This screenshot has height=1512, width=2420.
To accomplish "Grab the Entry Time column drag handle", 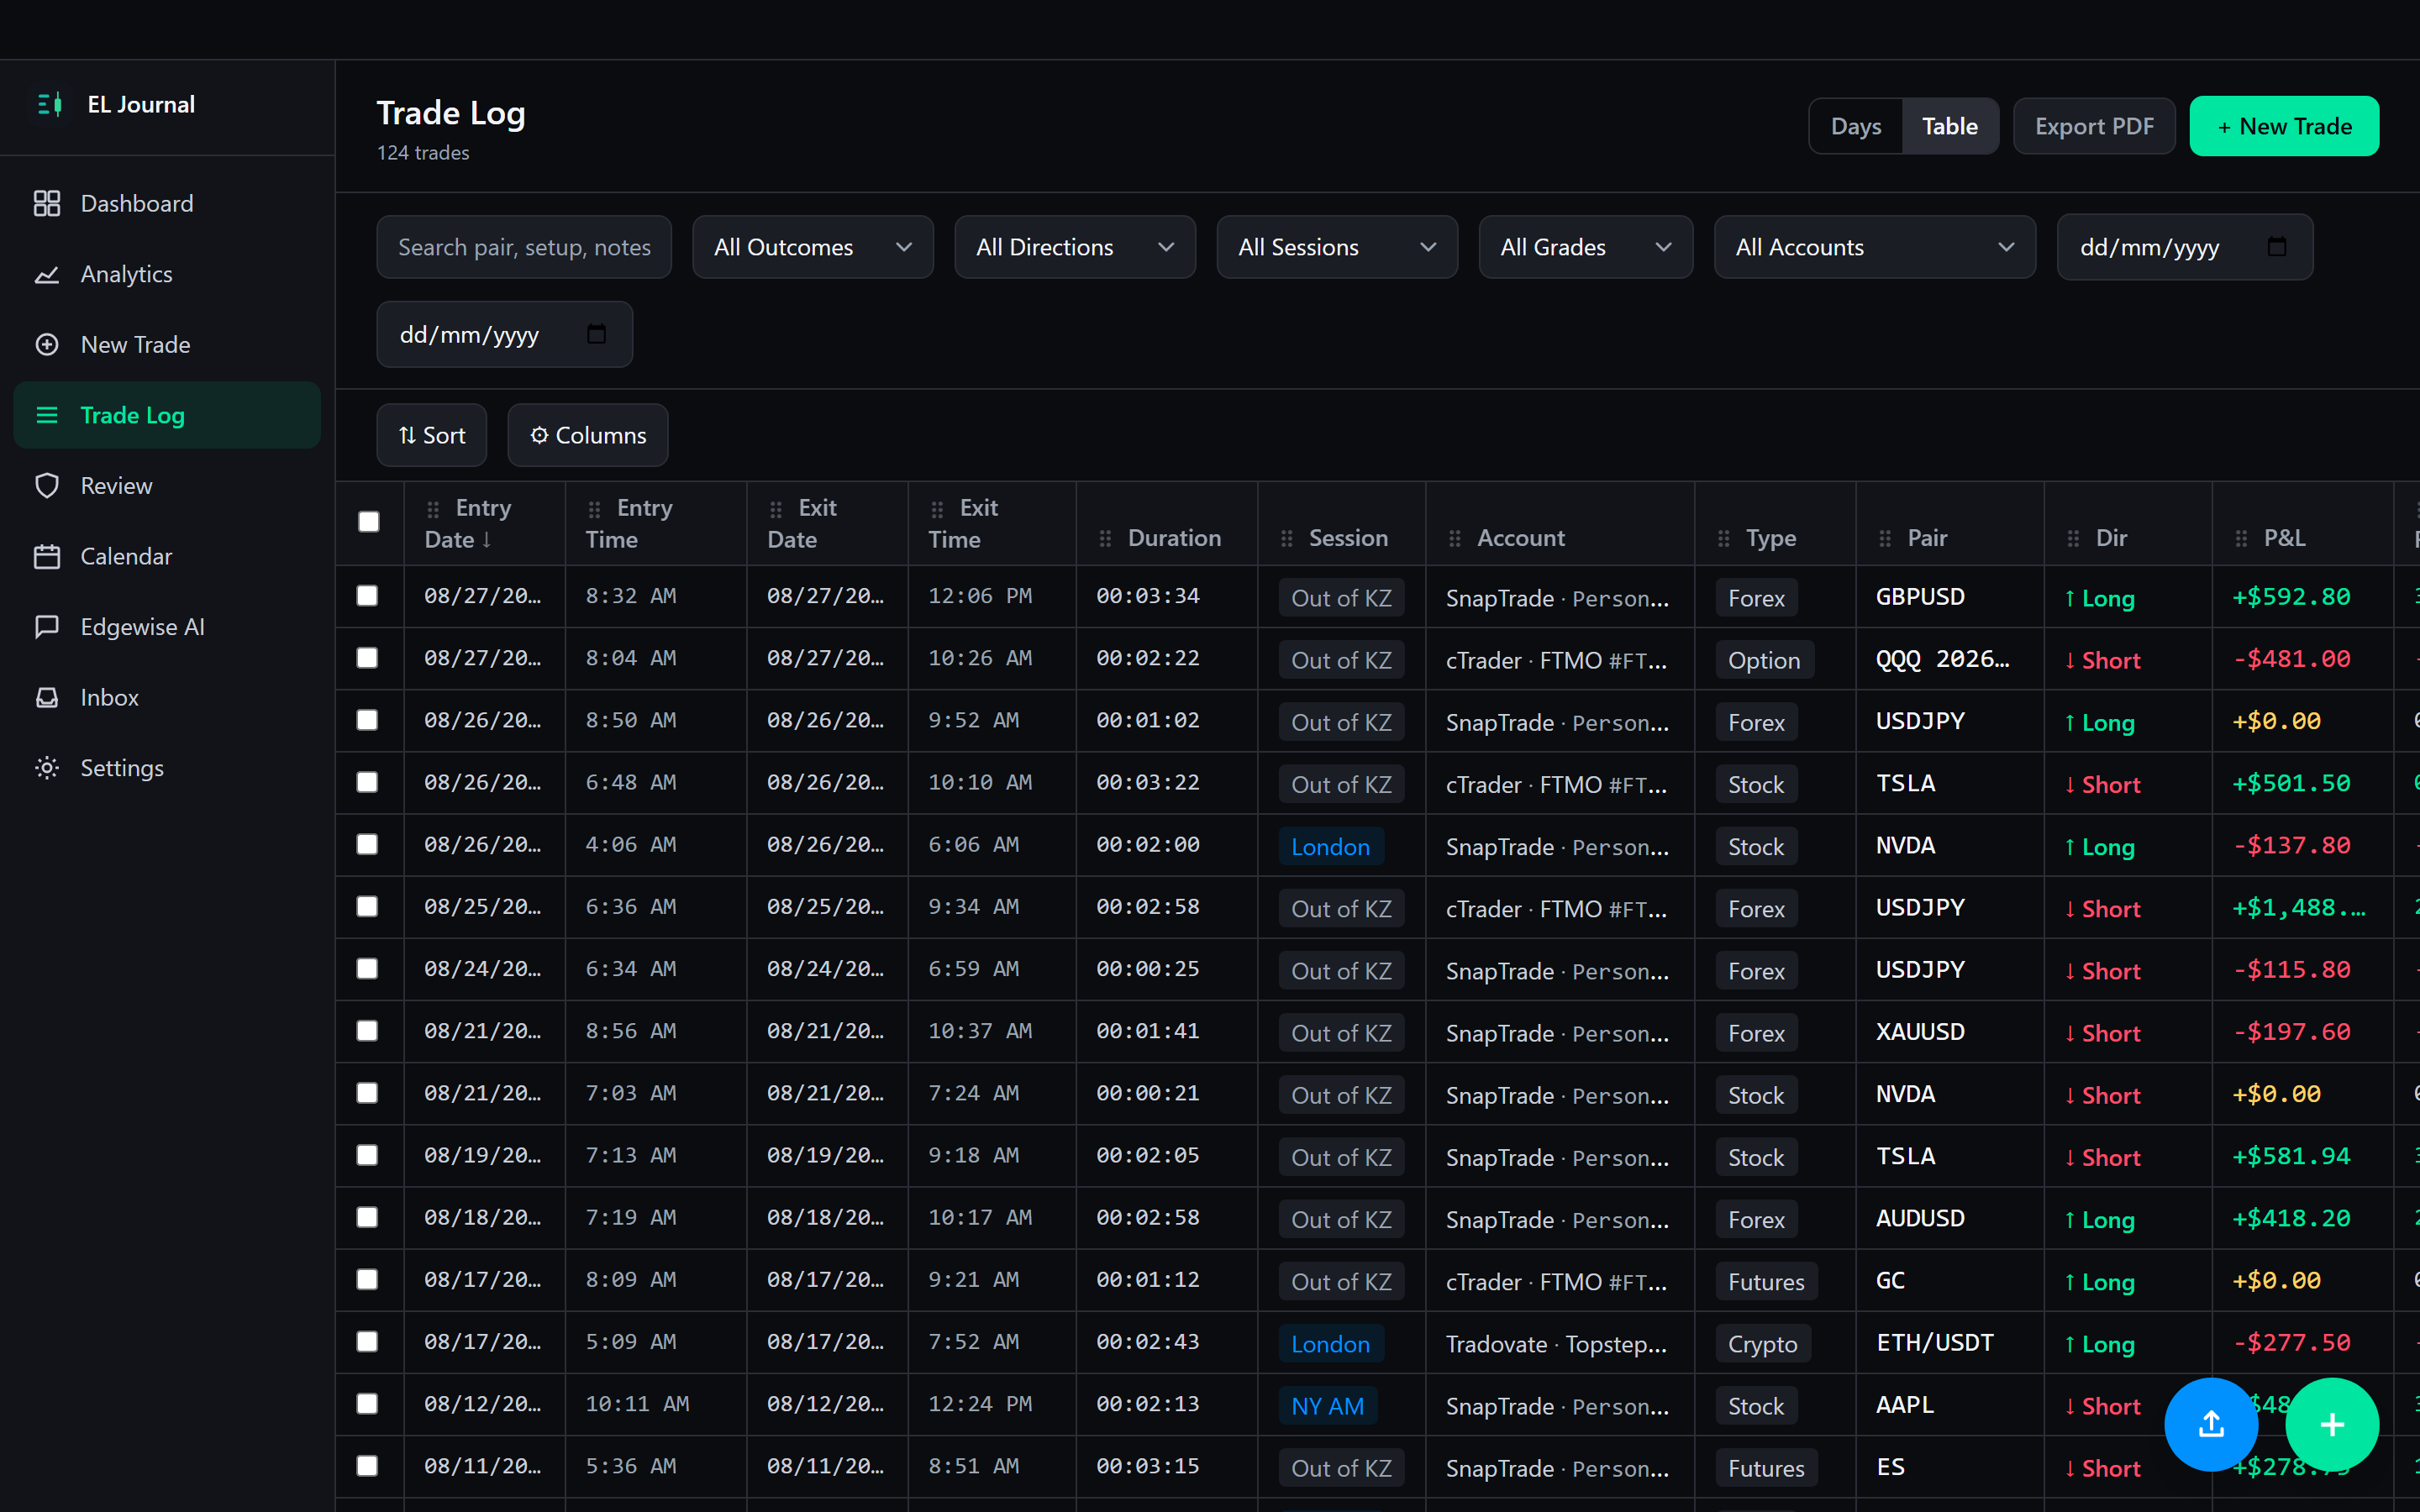I will point(595,509).
